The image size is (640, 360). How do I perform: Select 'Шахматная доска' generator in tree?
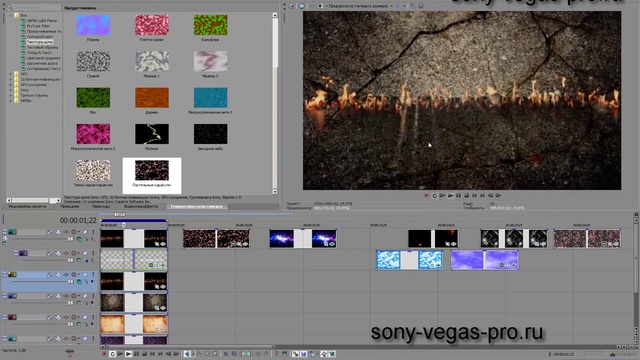42,63
